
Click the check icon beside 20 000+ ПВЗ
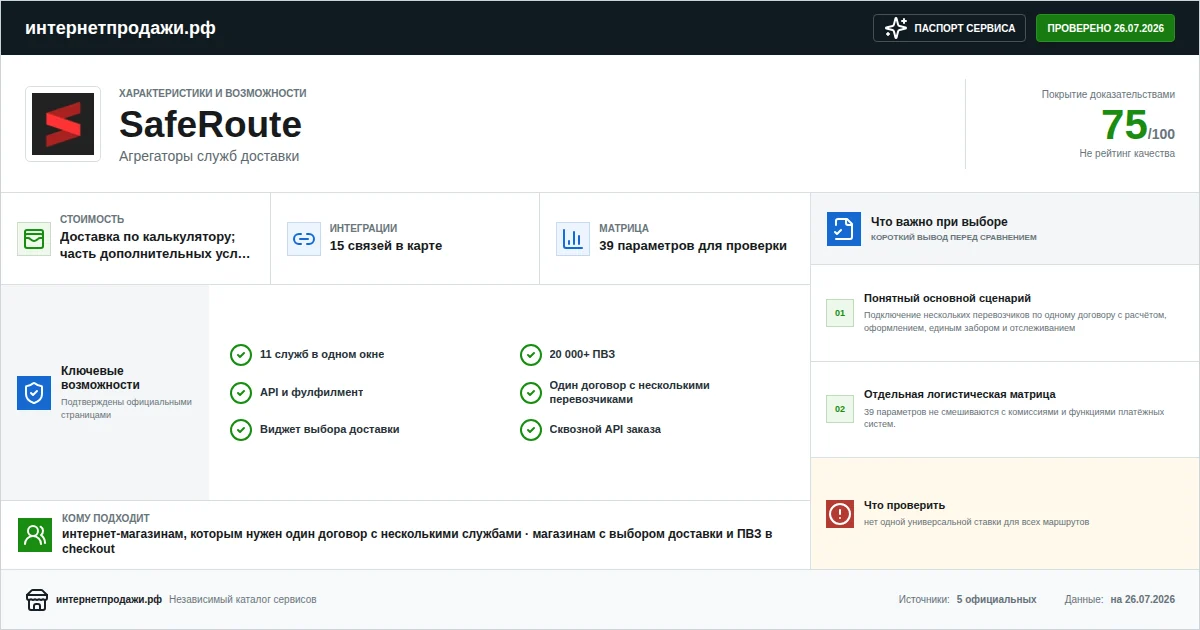(531, 355)
